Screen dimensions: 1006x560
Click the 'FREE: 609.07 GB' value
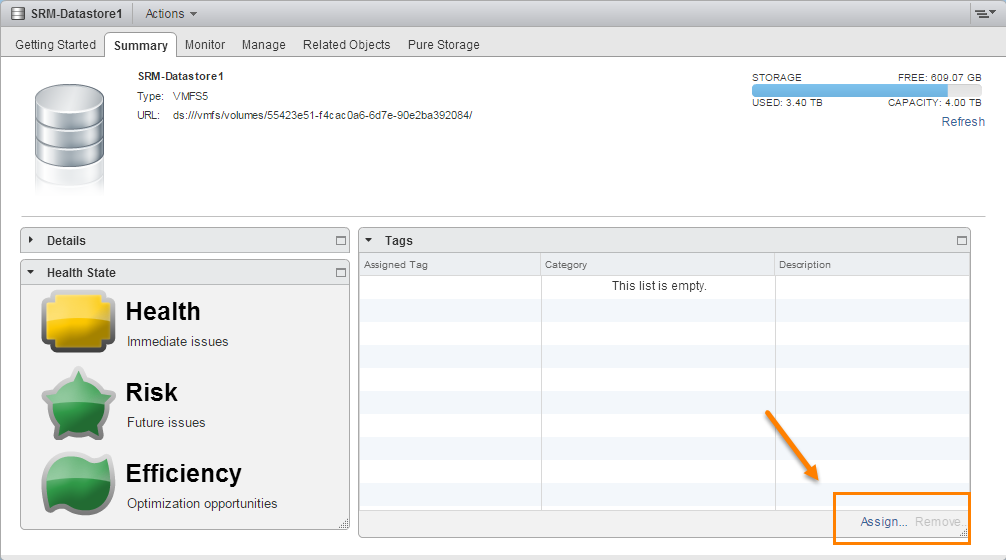tap(939, 77)
